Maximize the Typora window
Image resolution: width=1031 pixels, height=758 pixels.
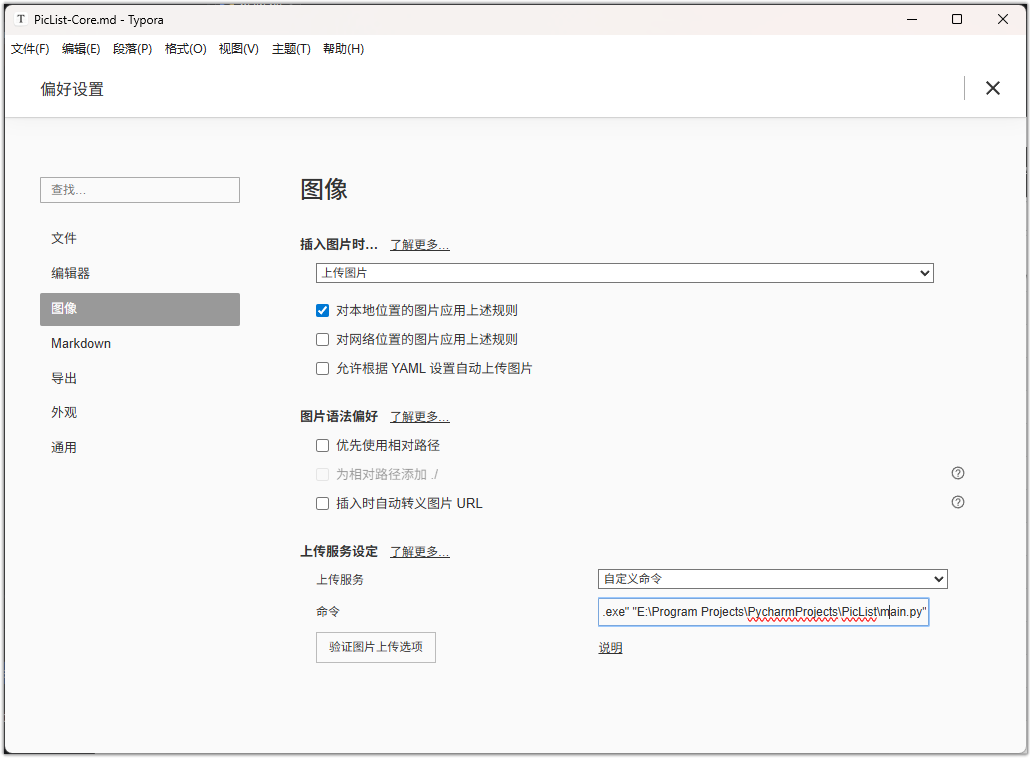point(957,19)
